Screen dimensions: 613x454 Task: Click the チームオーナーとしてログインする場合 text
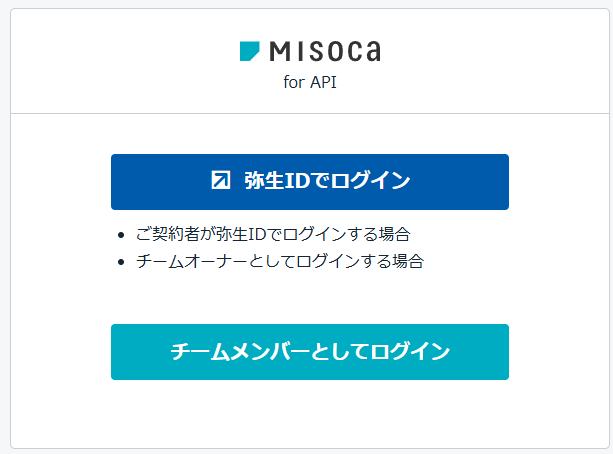pyautogui.click(x=280, y=262)
